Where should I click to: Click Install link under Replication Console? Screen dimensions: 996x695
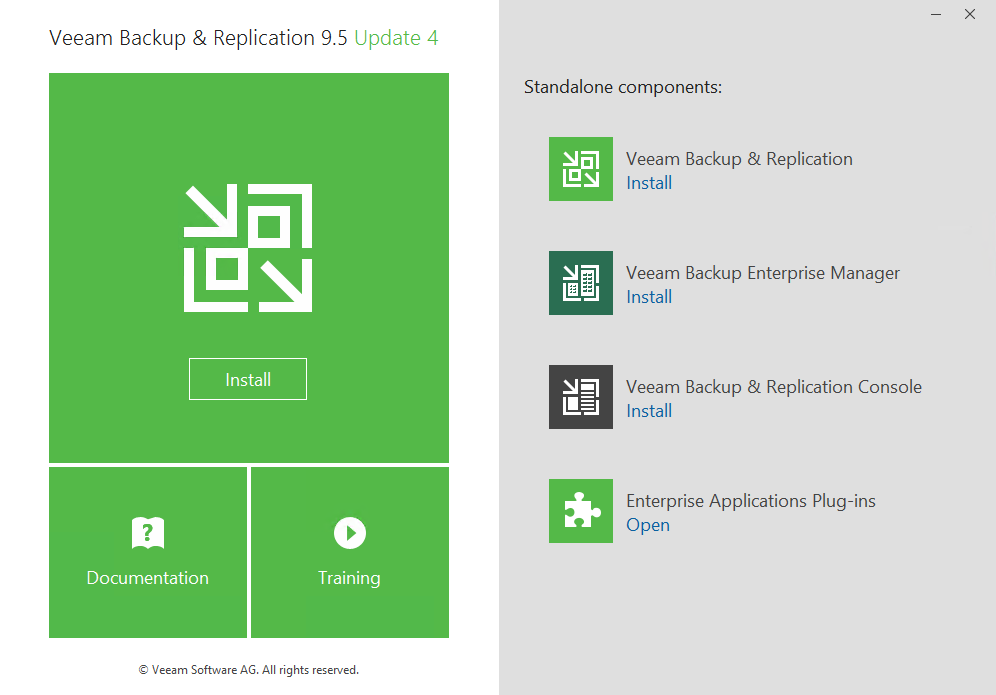(x=648, y=411)
